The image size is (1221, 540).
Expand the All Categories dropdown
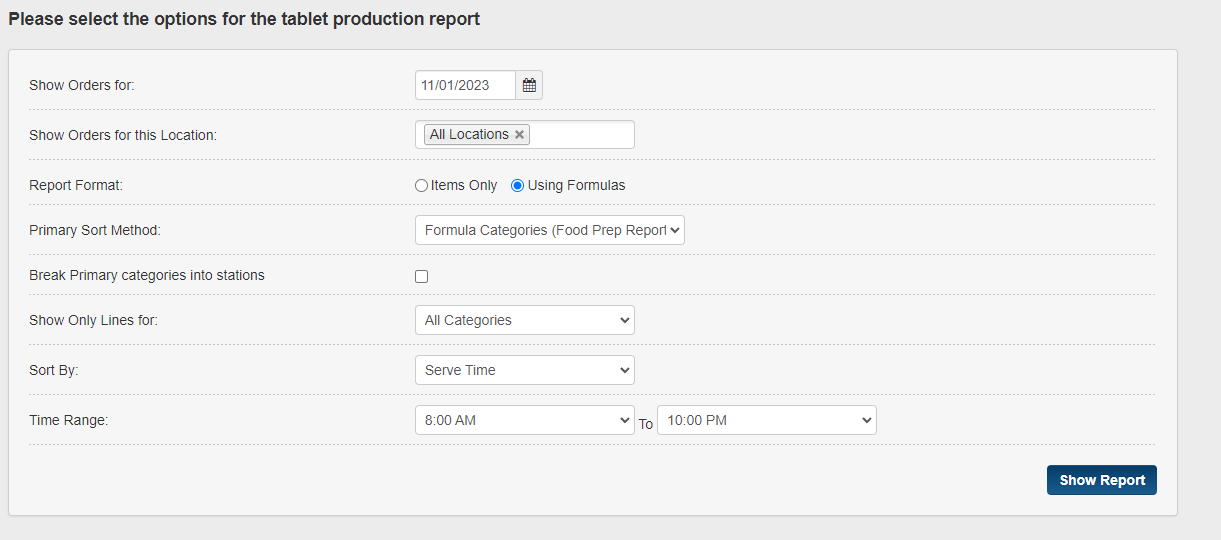tap(524, 320)
